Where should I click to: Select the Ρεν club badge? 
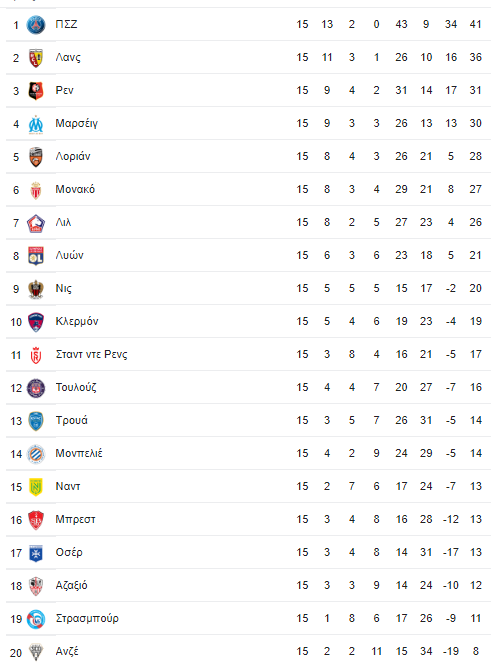click(x=36, y=91)
